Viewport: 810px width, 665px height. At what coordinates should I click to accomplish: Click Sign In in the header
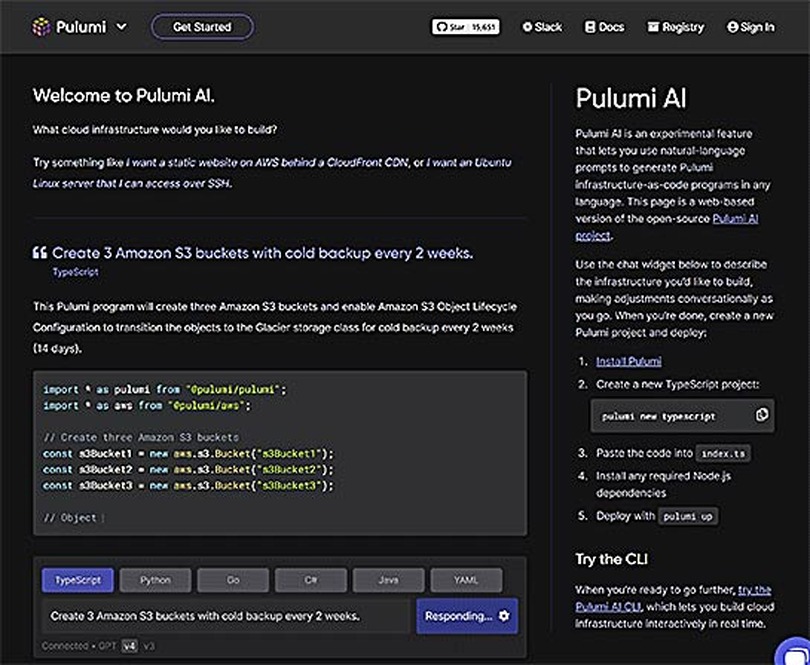(751, 27)
